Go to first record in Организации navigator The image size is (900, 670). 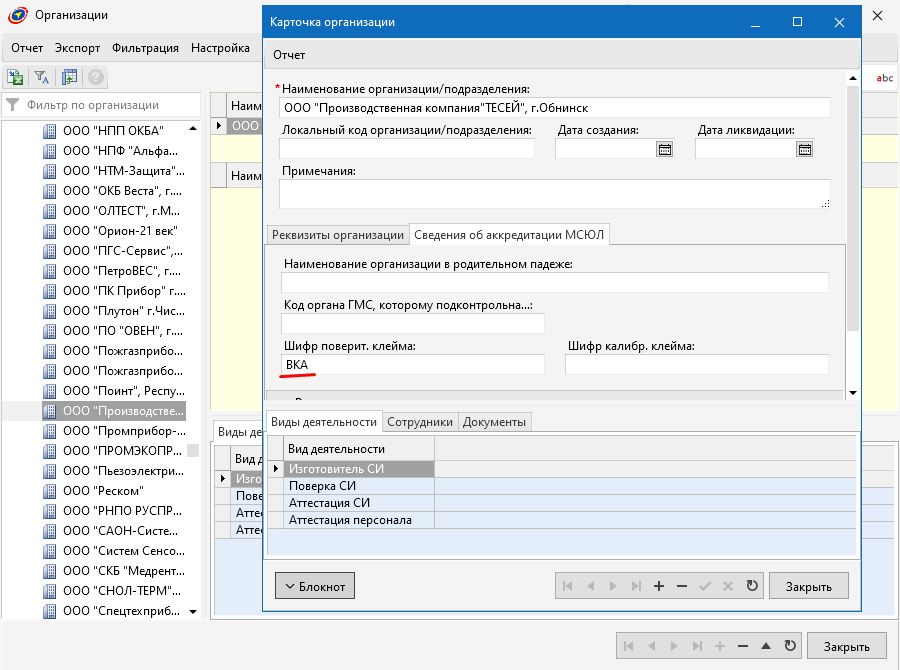click(629, 646)
